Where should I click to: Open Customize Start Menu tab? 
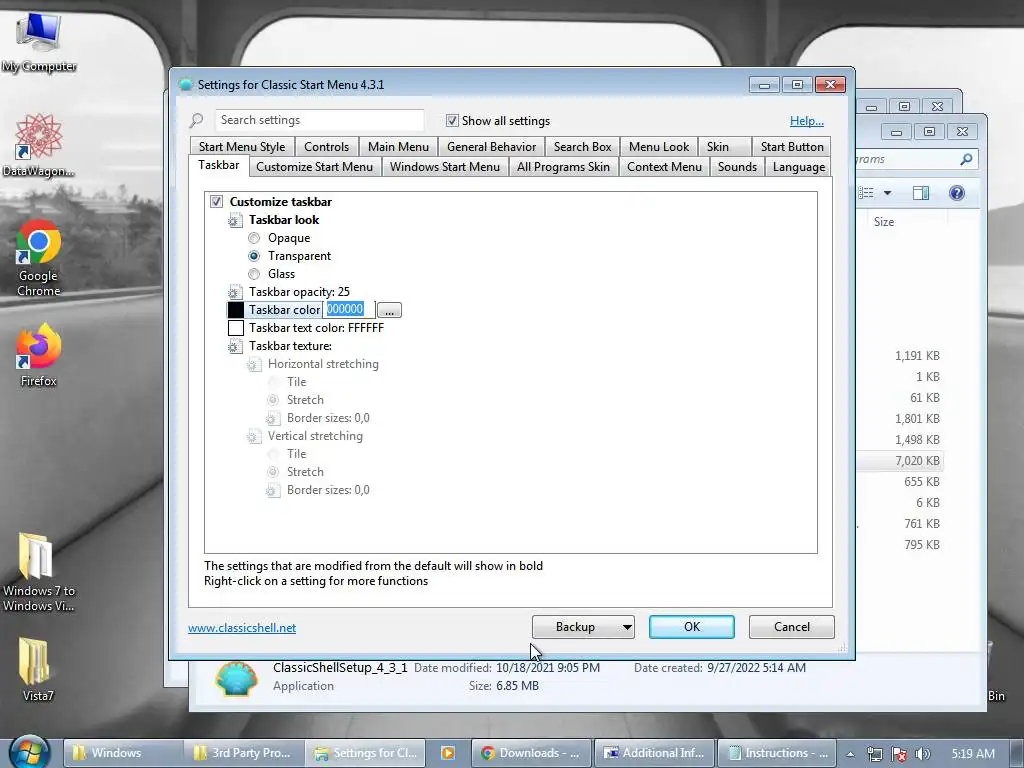[x=315, y=167]
